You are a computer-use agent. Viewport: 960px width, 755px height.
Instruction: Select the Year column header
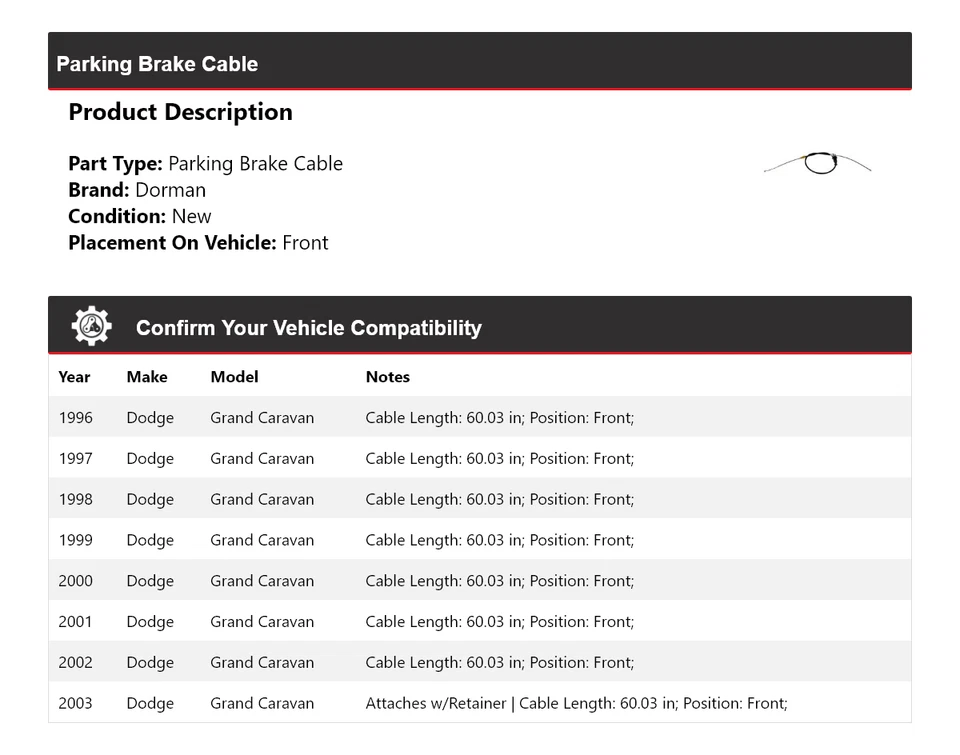[x=74, y=377]
